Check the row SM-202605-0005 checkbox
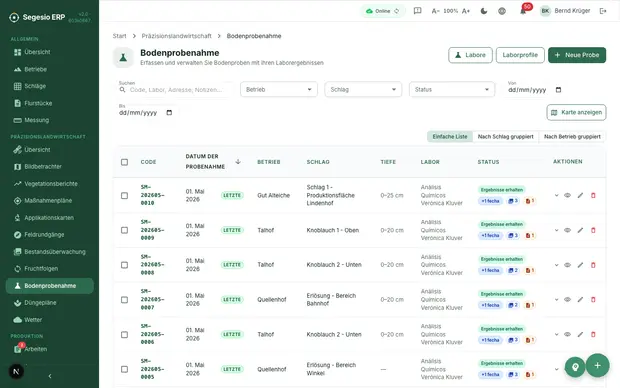The height and width of the screenshot is (388, 620). (125, 369)
